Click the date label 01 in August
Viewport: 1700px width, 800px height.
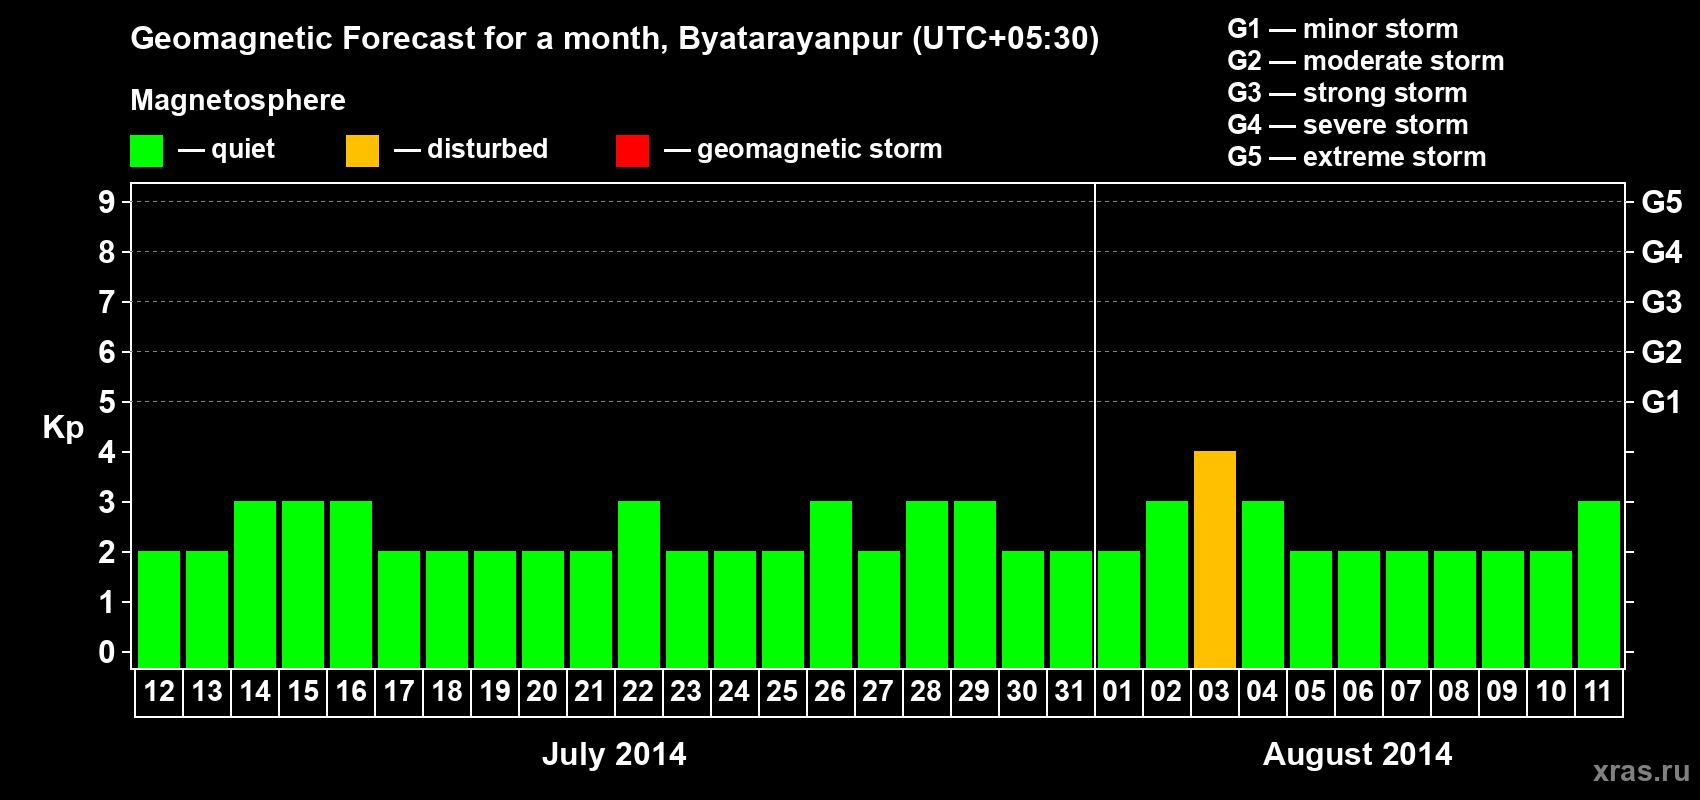[x=1118, y=691]
